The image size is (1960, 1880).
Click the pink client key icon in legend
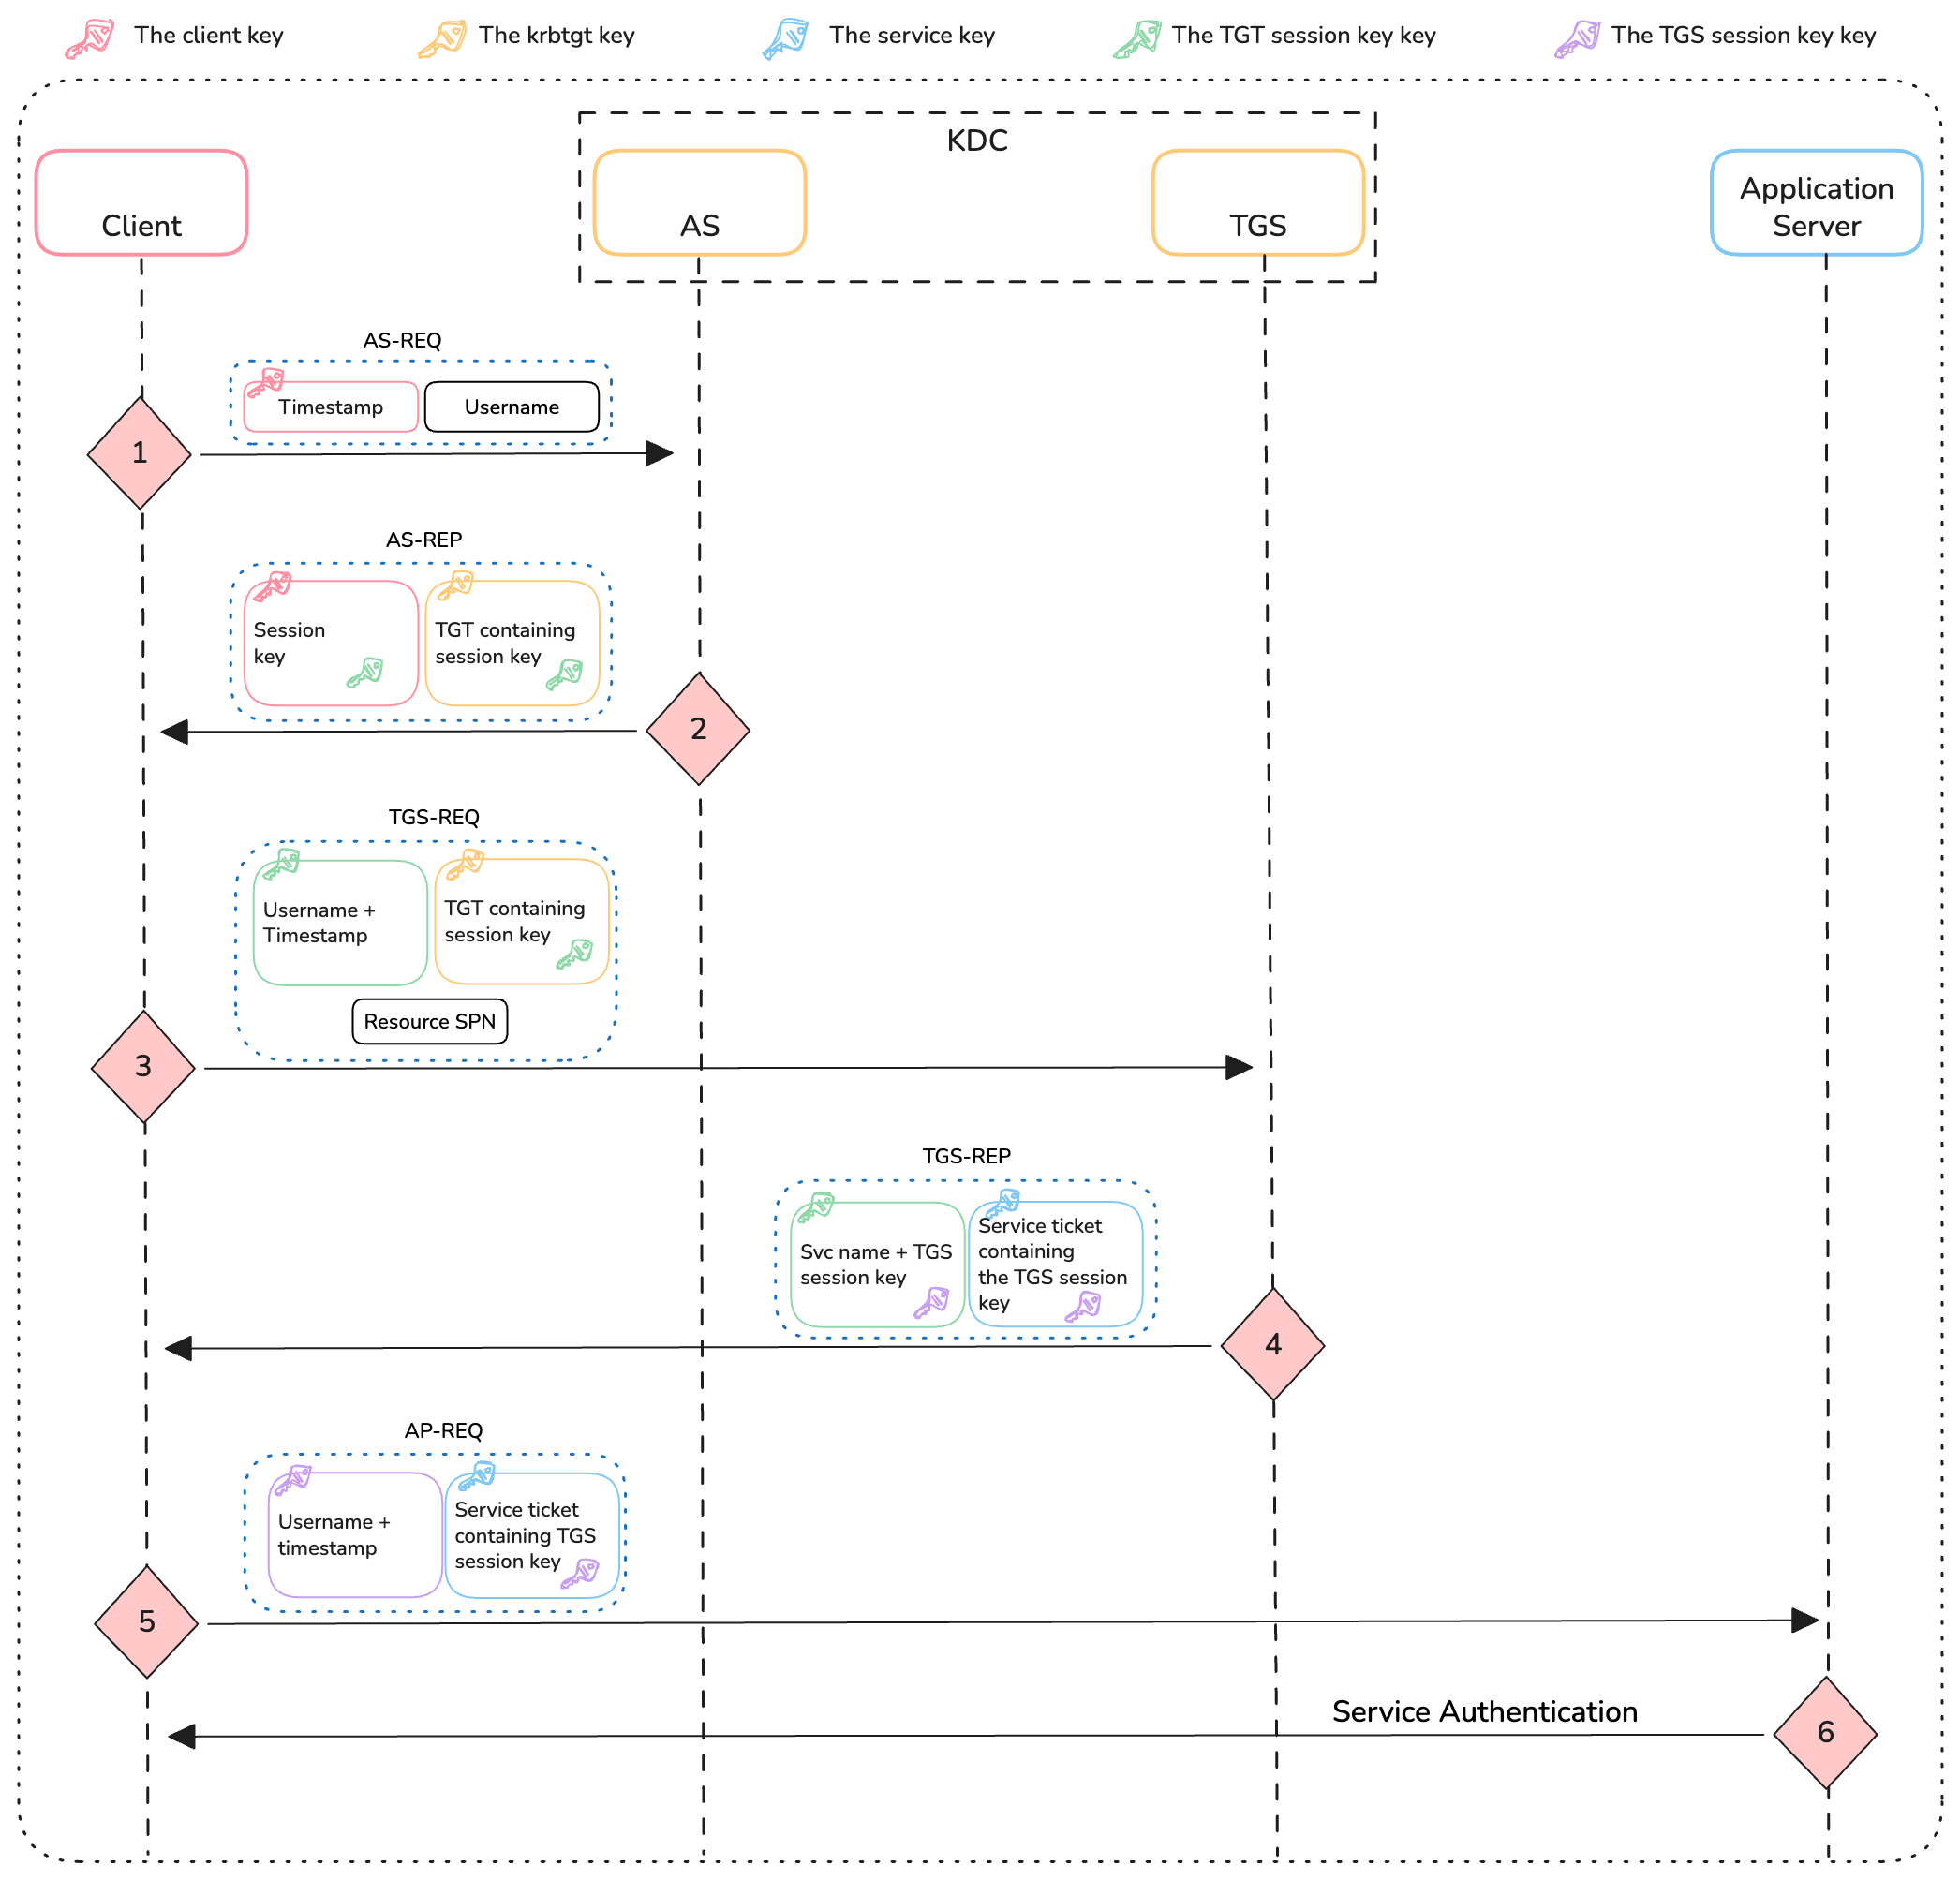pos(90,39)
